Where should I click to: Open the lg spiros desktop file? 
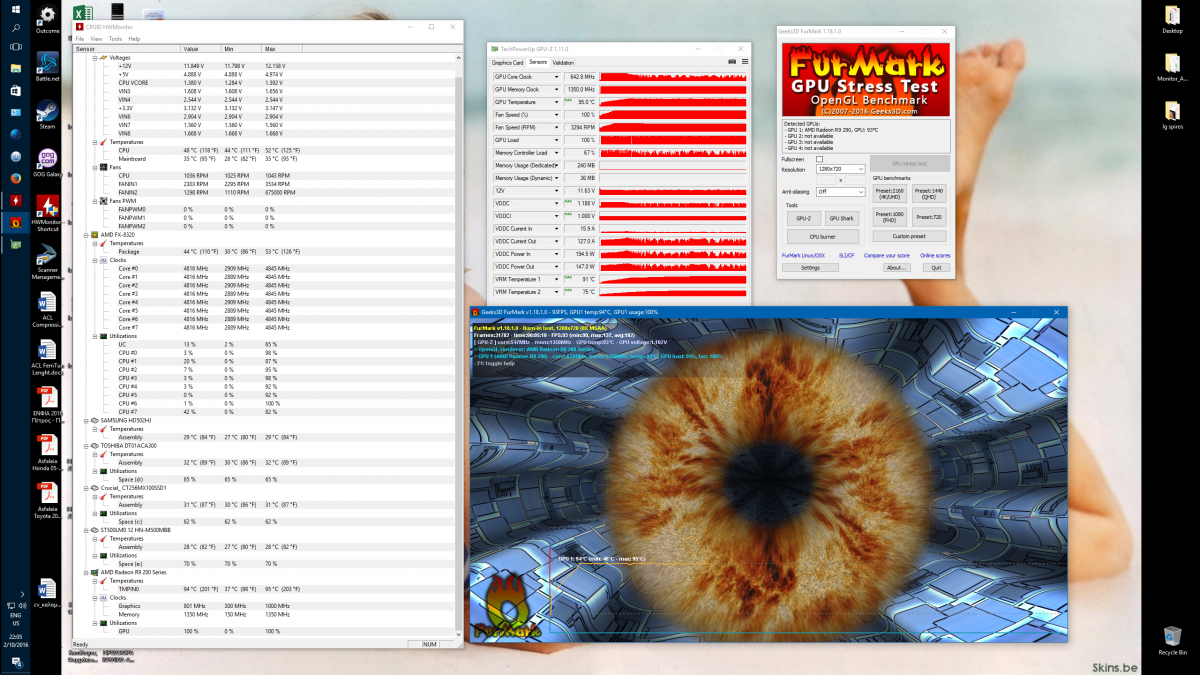click(x=1173, y=113)
